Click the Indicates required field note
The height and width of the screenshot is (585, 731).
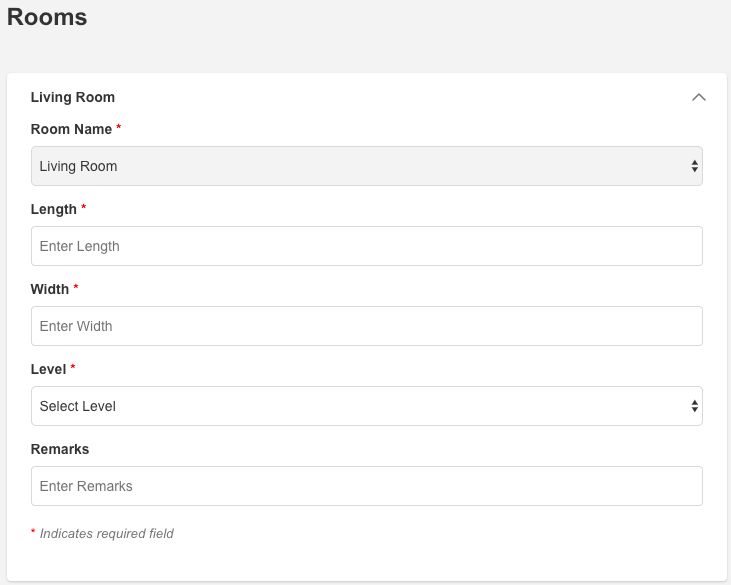102,533
